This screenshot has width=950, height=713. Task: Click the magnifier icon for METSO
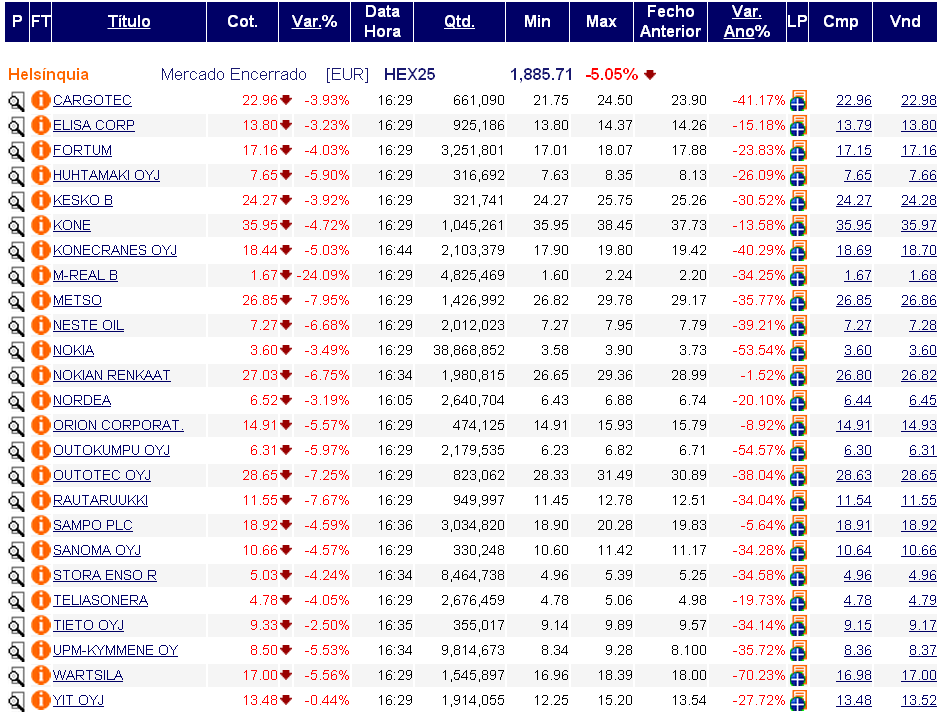(16, 300)
